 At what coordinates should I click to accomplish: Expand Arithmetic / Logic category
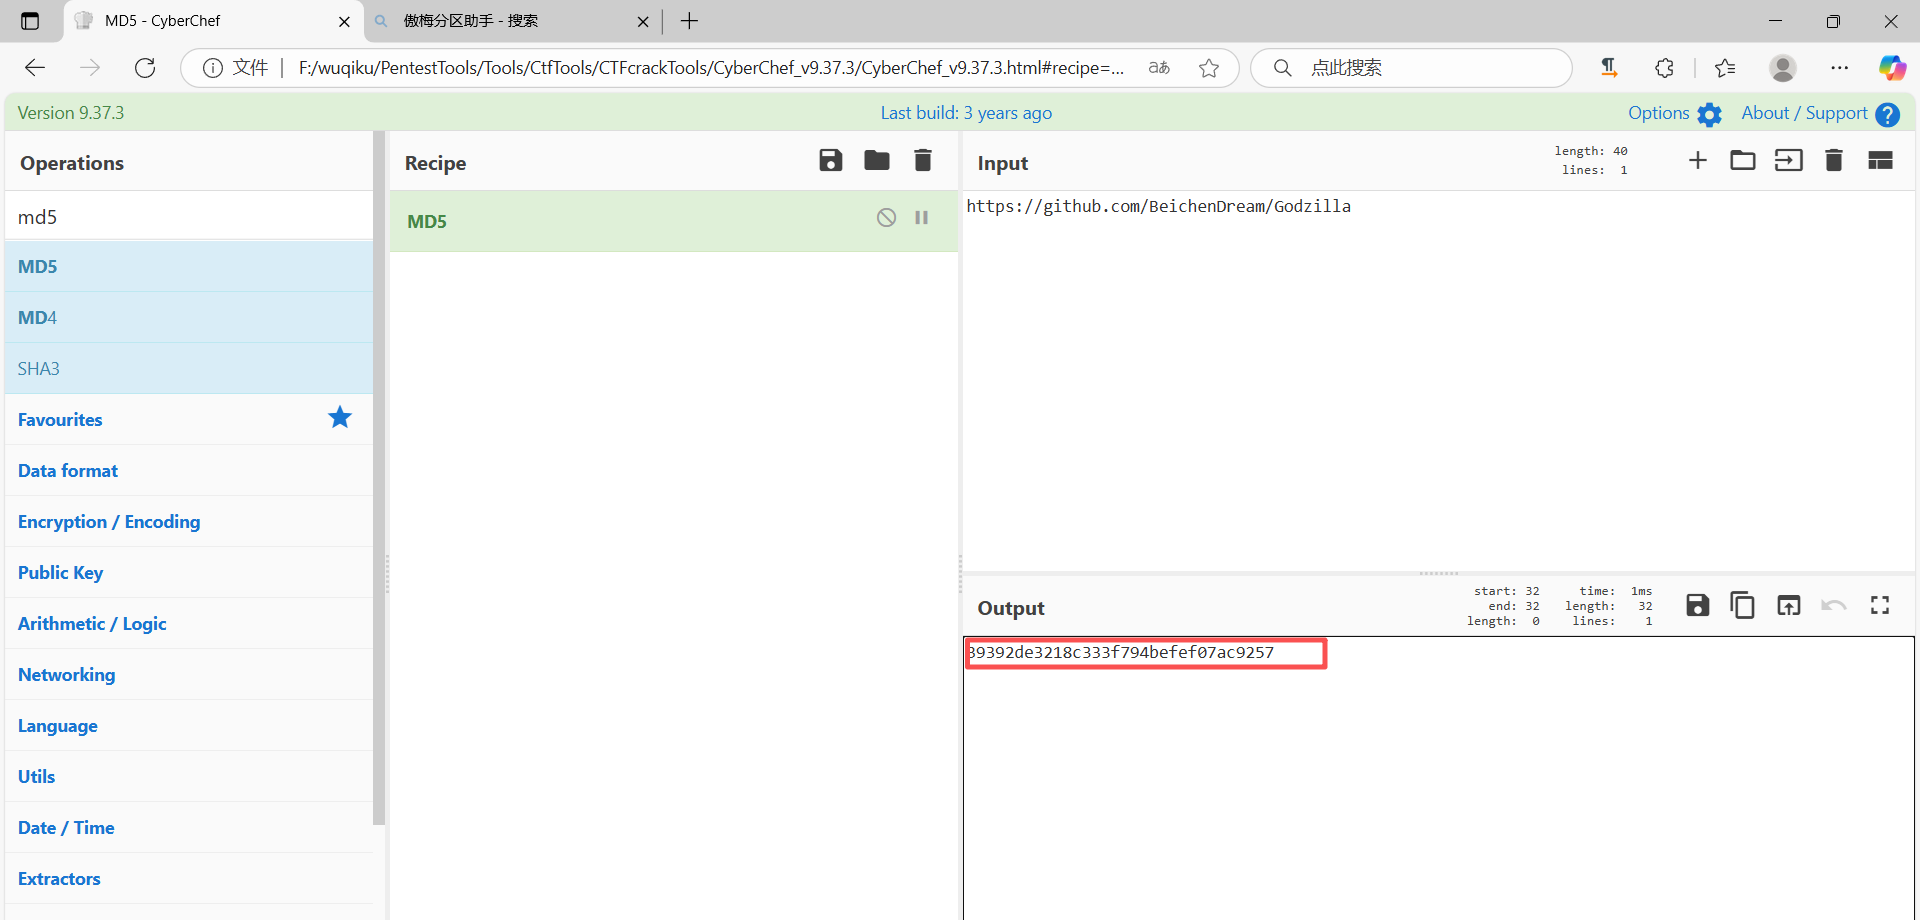coord(189,624)
